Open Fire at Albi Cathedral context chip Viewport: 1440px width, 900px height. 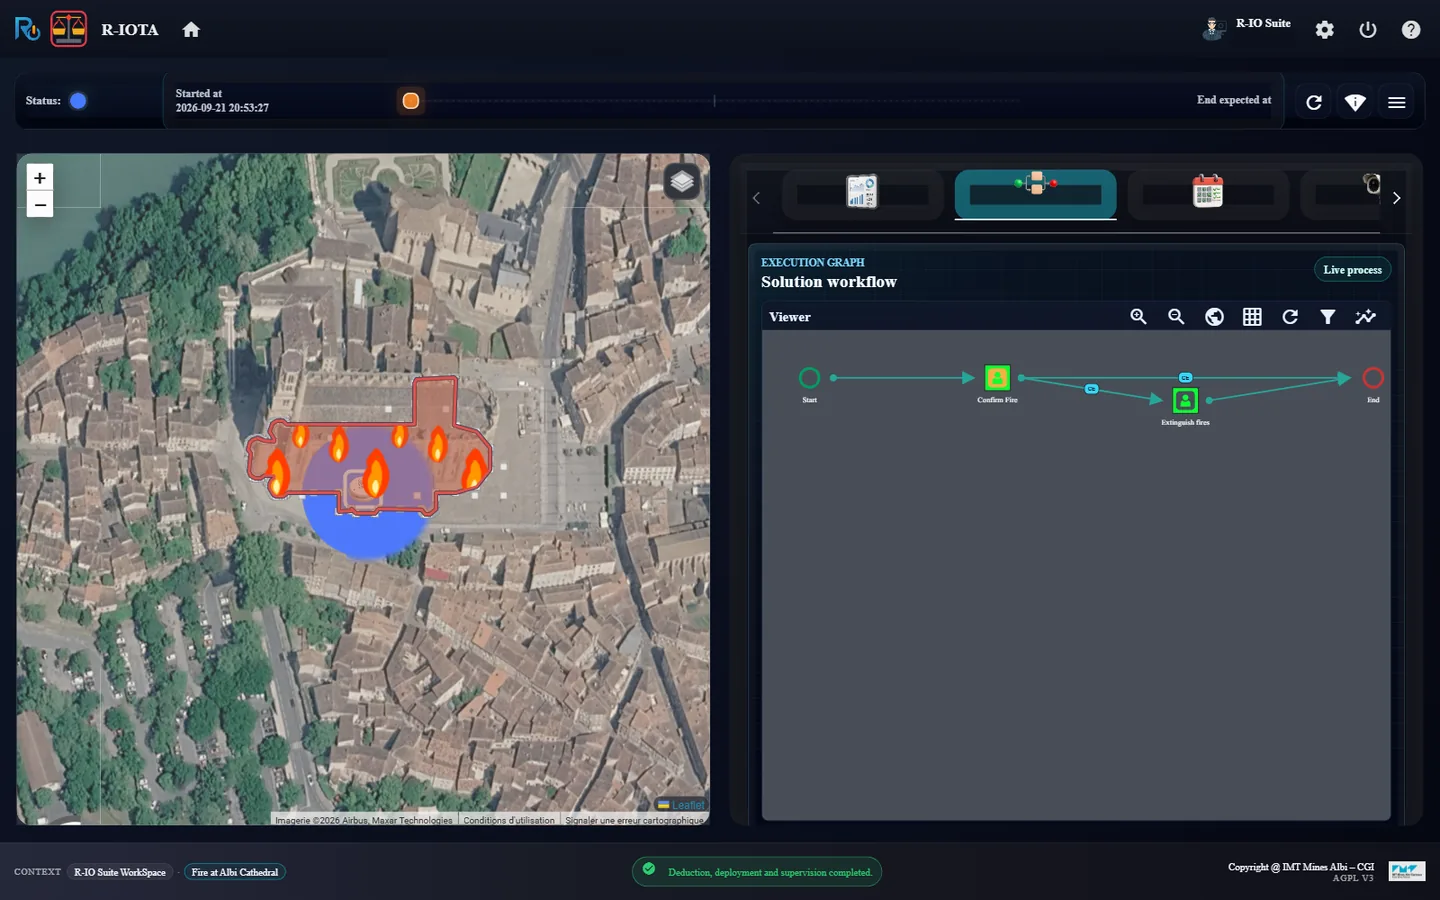235,872
